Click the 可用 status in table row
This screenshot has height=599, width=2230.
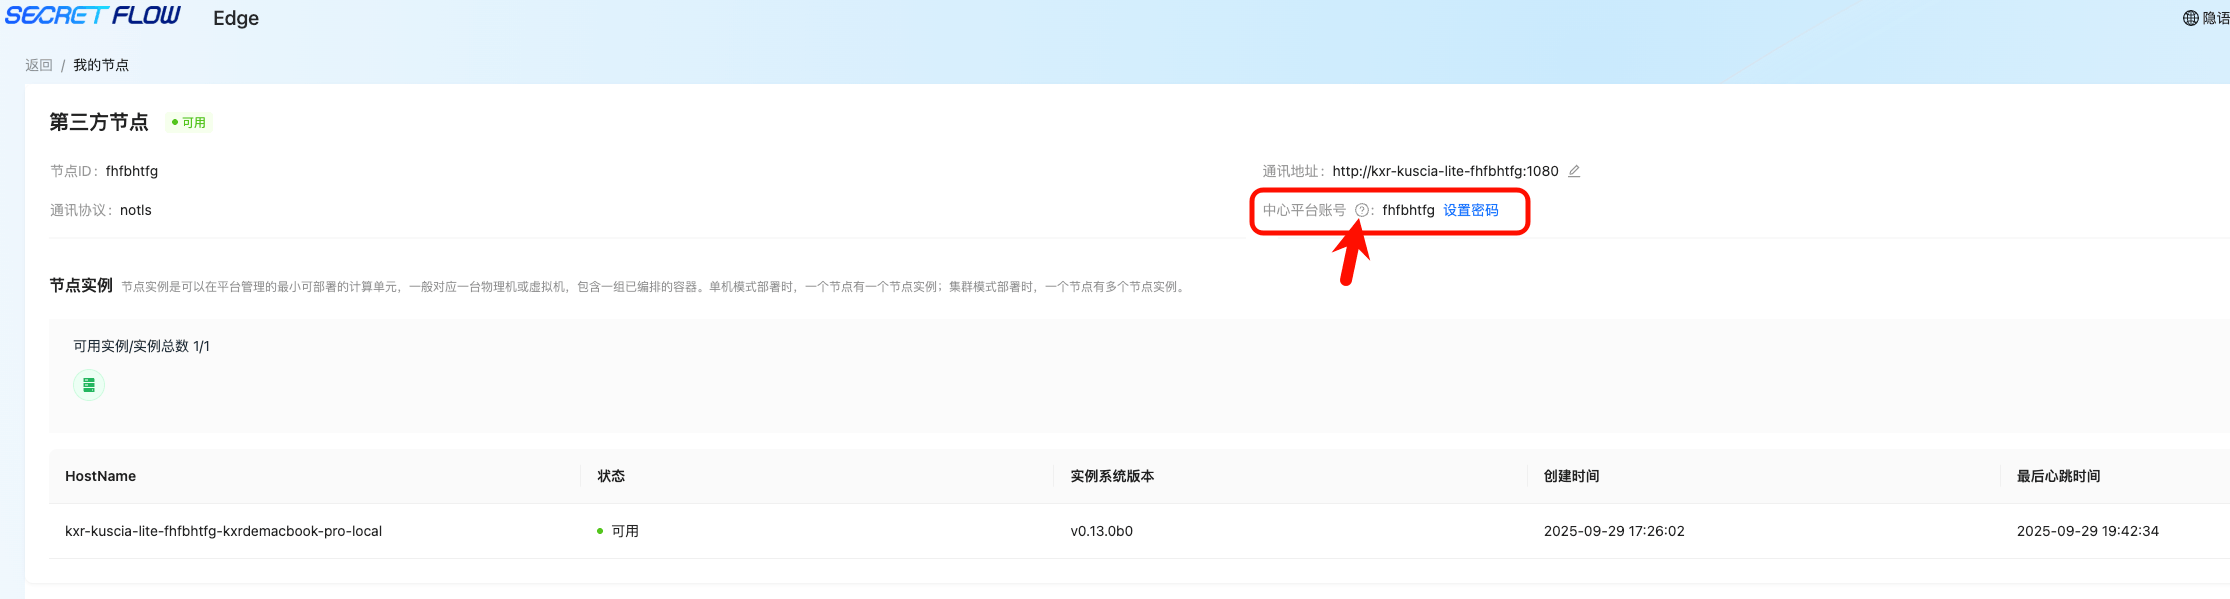(618, 531)
